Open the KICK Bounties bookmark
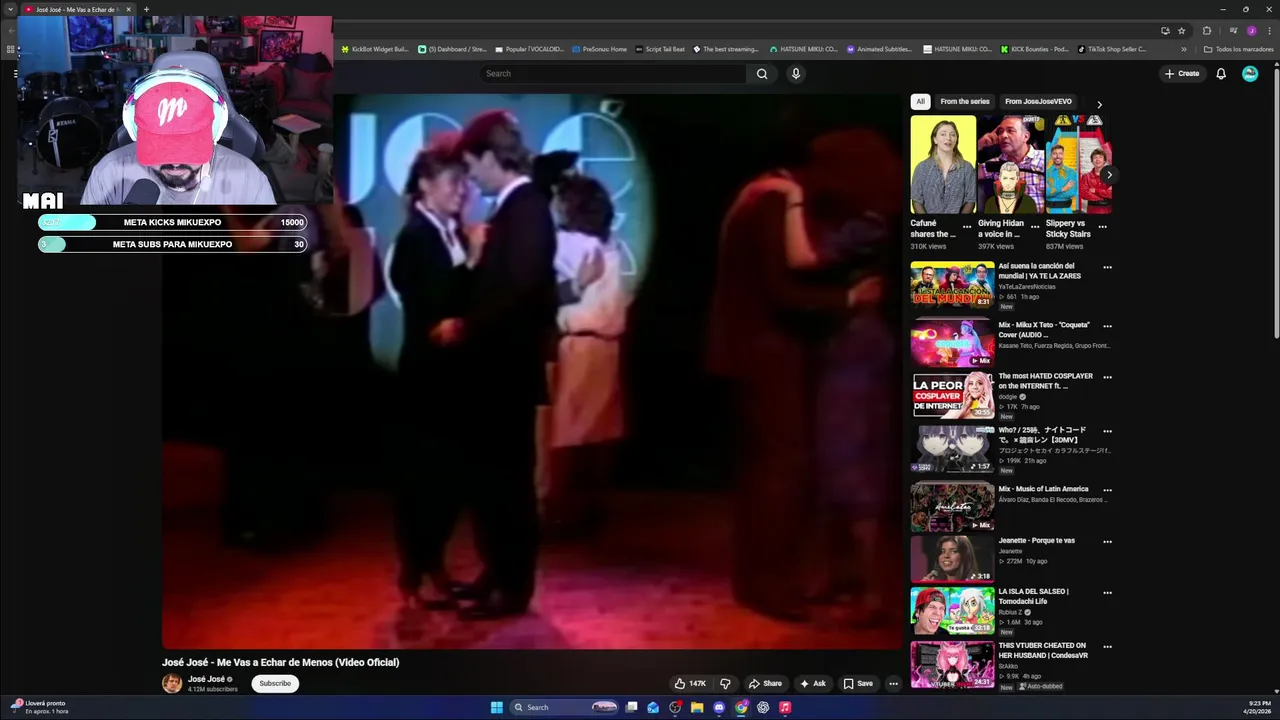 click(x=1034, y=49)
